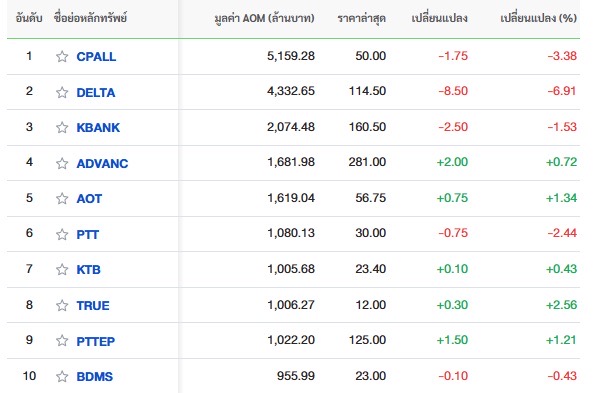The width and height of the screenshot is (601, 393).
Task: Sort by เปลี่ยนแปลง (%) column header
Action: 539,18
